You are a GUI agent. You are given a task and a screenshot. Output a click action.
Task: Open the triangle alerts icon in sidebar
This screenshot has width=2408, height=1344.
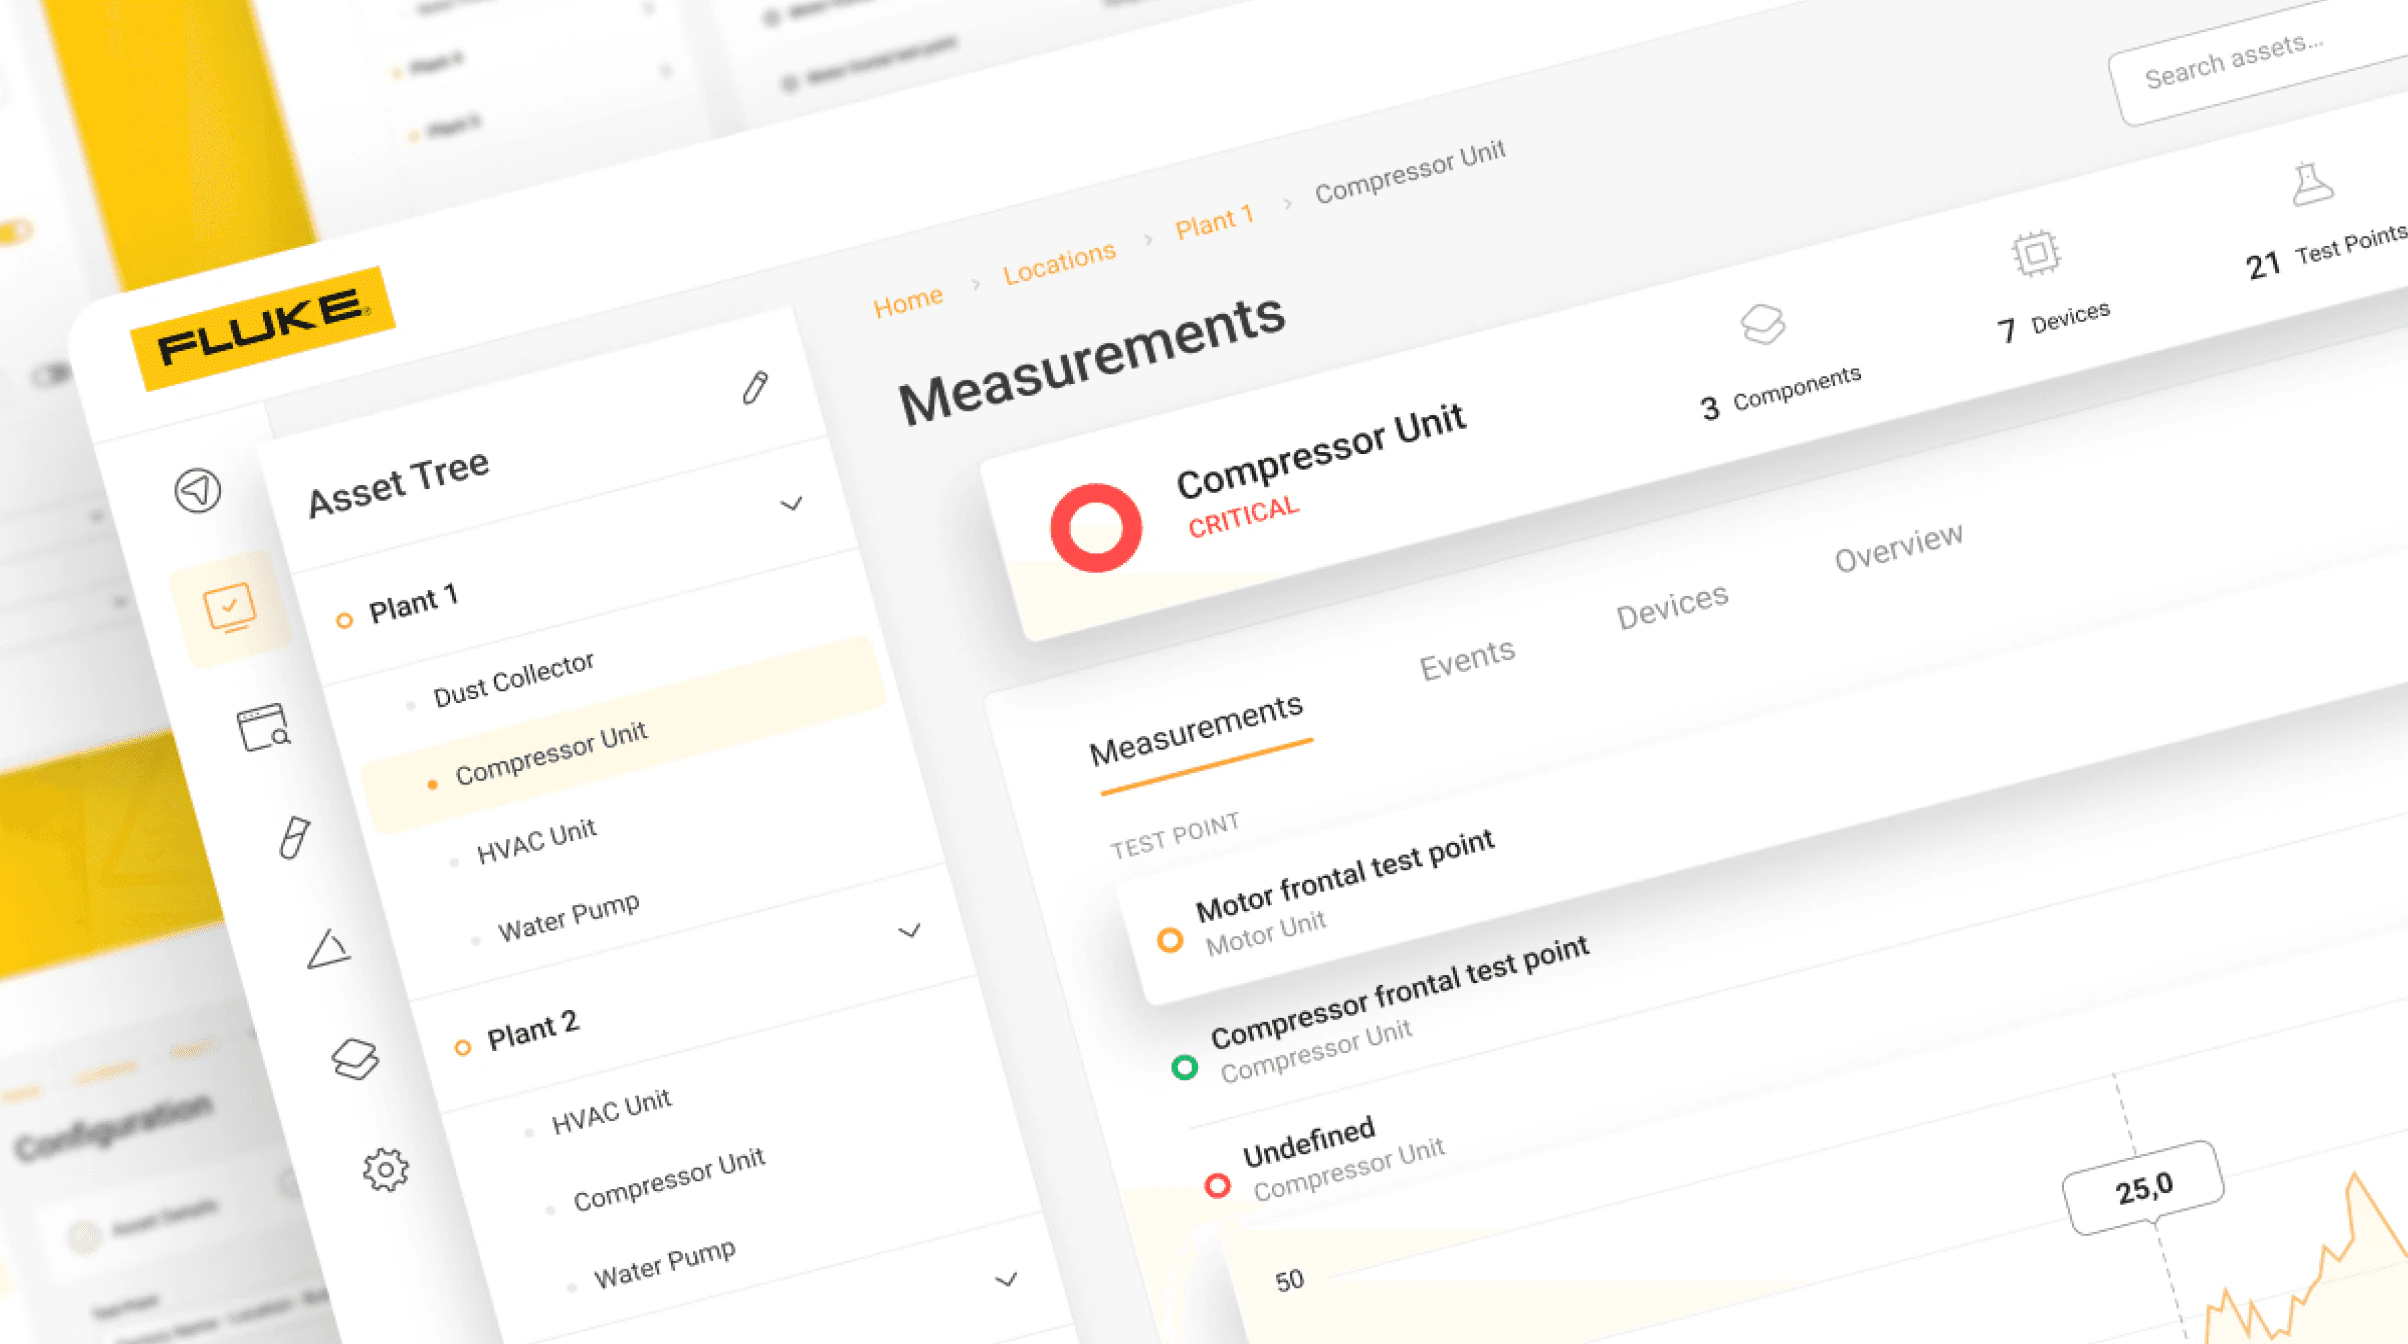327,948
